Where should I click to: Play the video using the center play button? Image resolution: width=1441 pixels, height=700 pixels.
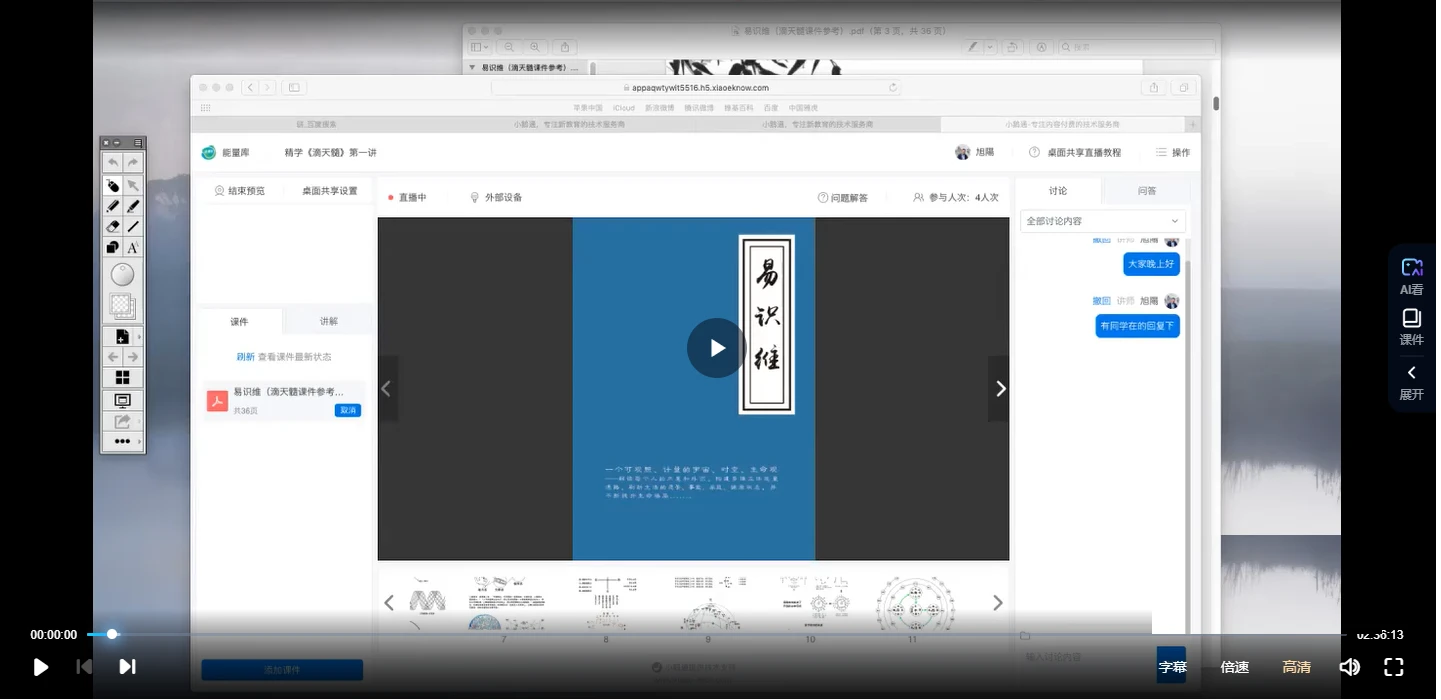(717, 348)
